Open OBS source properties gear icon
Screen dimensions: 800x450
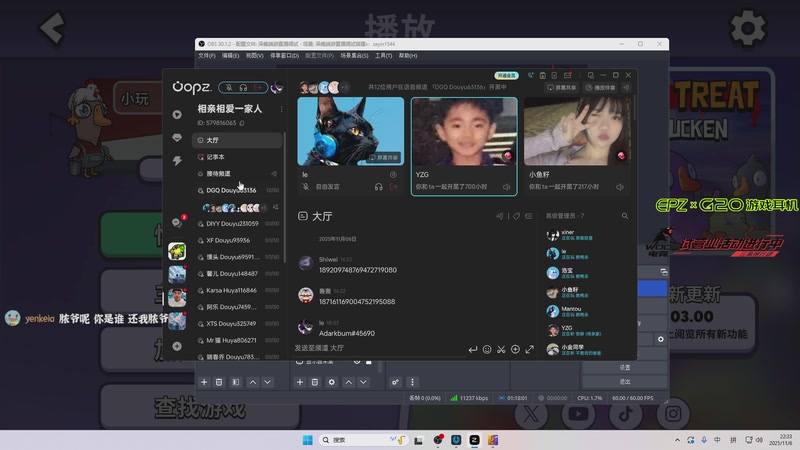coord(332,382)
